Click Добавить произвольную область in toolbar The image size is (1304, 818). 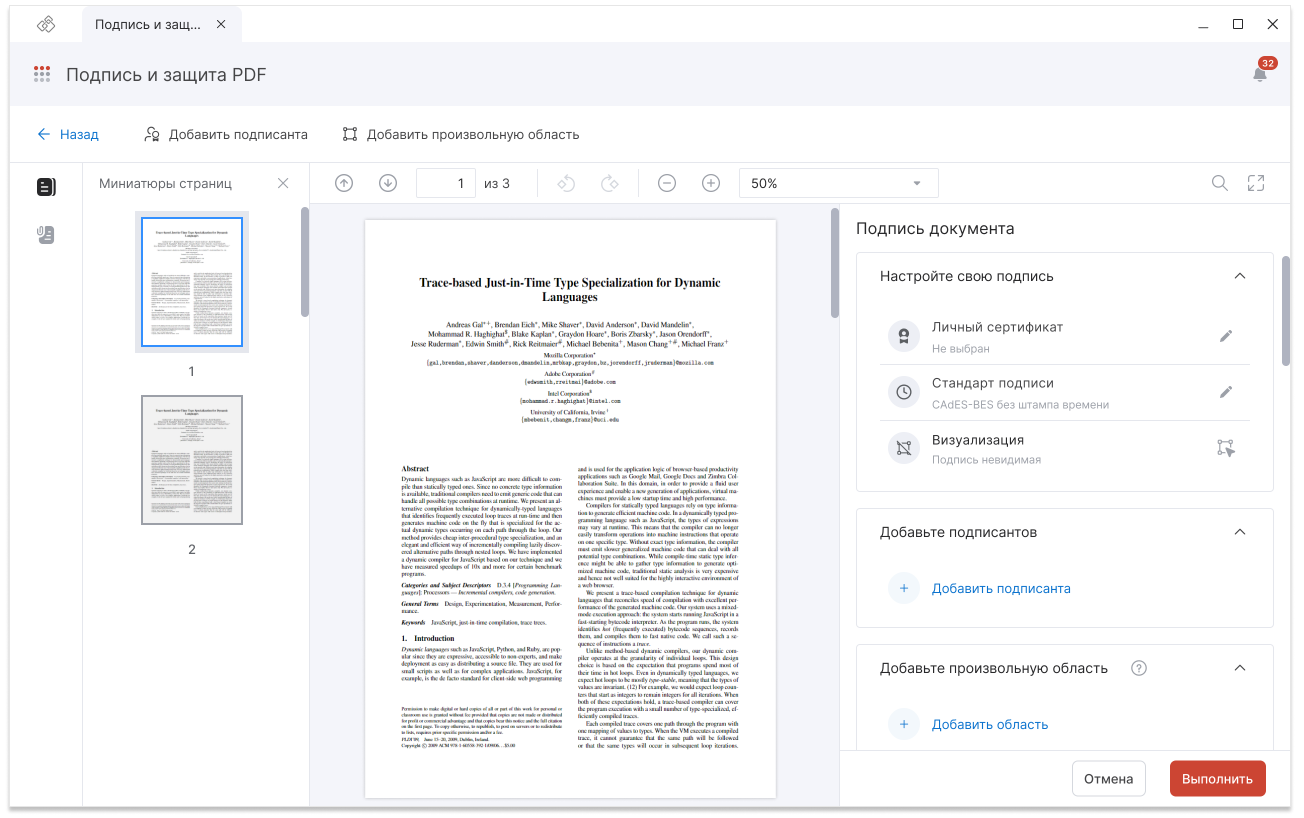click(x=461, y=134)
